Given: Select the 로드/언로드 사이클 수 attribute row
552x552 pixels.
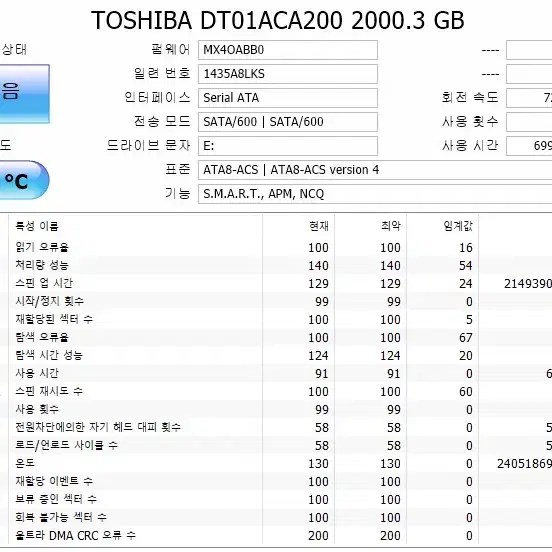Looking at the screenshot, I should tap(276, 445).
